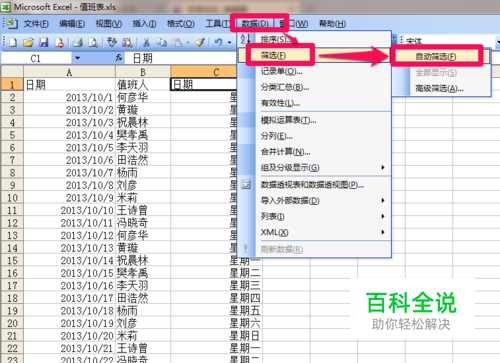The height and width of the screenshot is (363, 500).
Task: Click the Research binoculars icon
Action: pos(127,42)
